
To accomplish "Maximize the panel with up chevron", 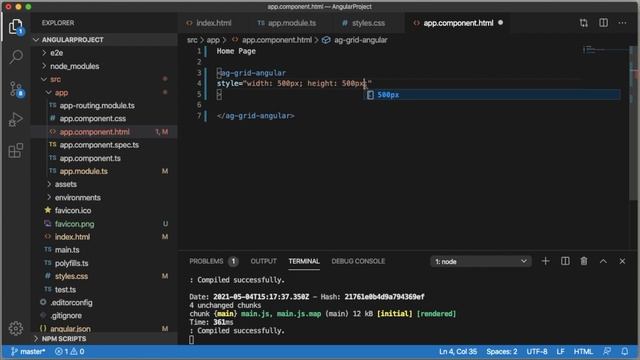I will tap(603, 261).
